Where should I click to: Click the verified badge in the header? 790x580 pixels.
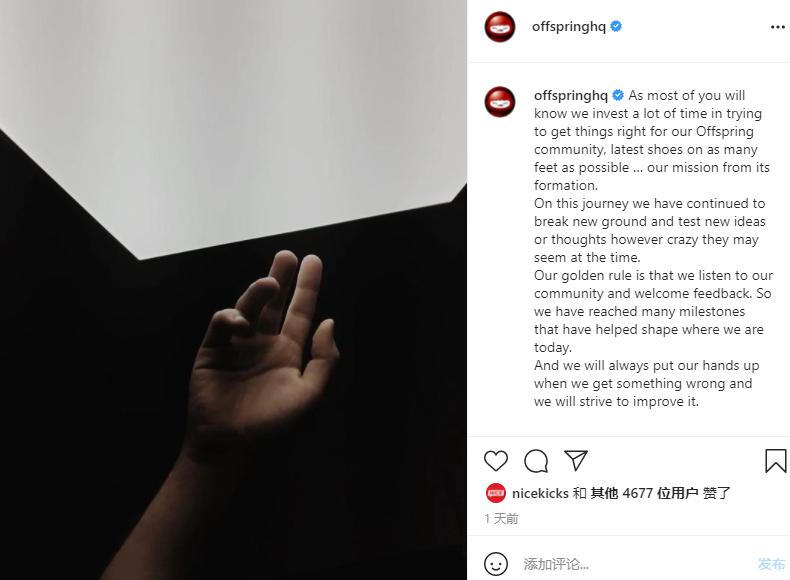coord(616,26)
